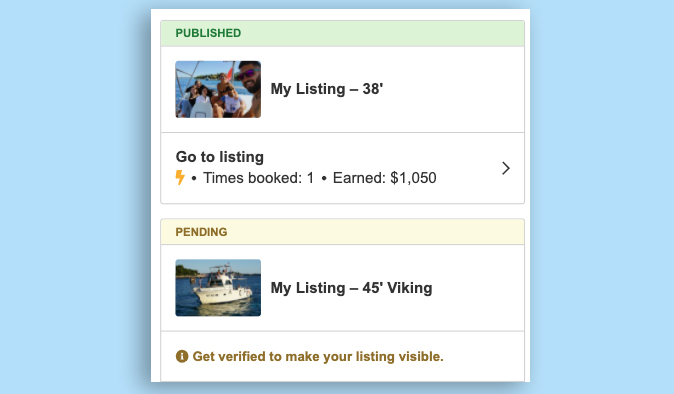Open listing via the right chevron arrow
The image size is (674, 394).
point(506,168)
